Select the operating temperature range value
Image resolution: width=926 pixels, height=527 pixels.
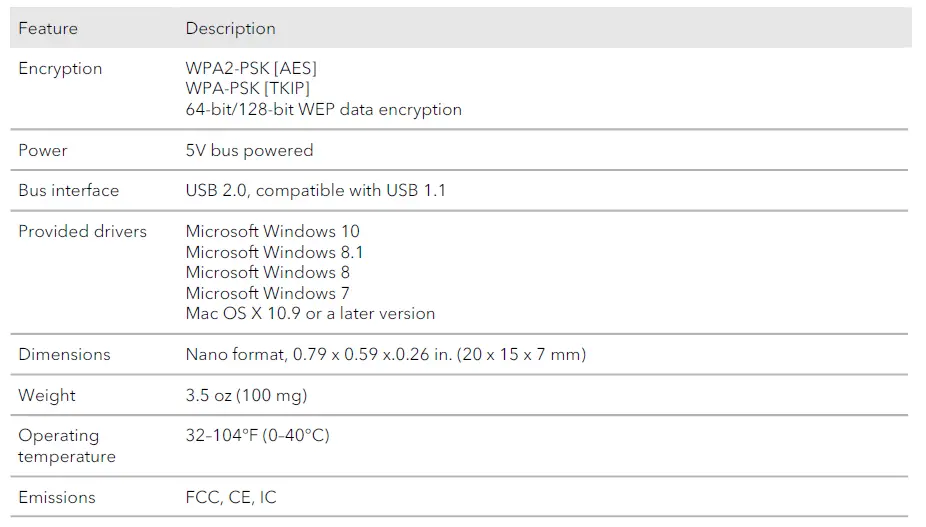coord(257,435)
